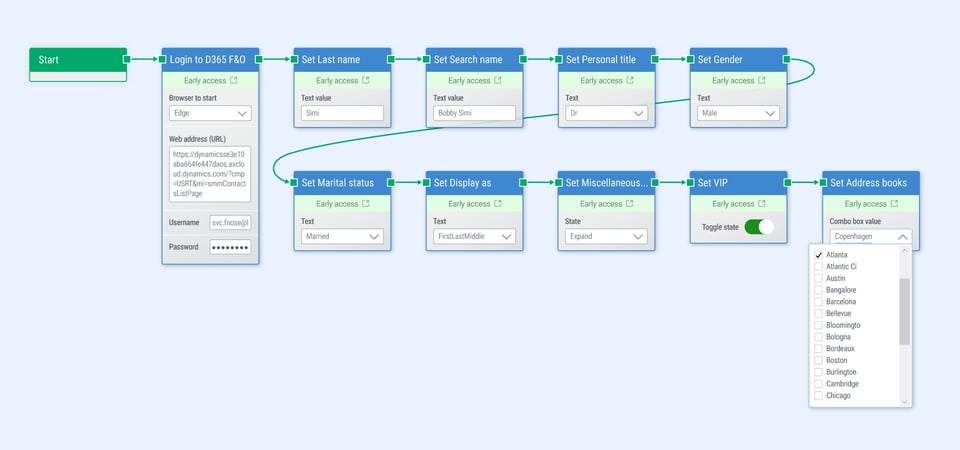Open the State Expand dropdown

point(606,236)
